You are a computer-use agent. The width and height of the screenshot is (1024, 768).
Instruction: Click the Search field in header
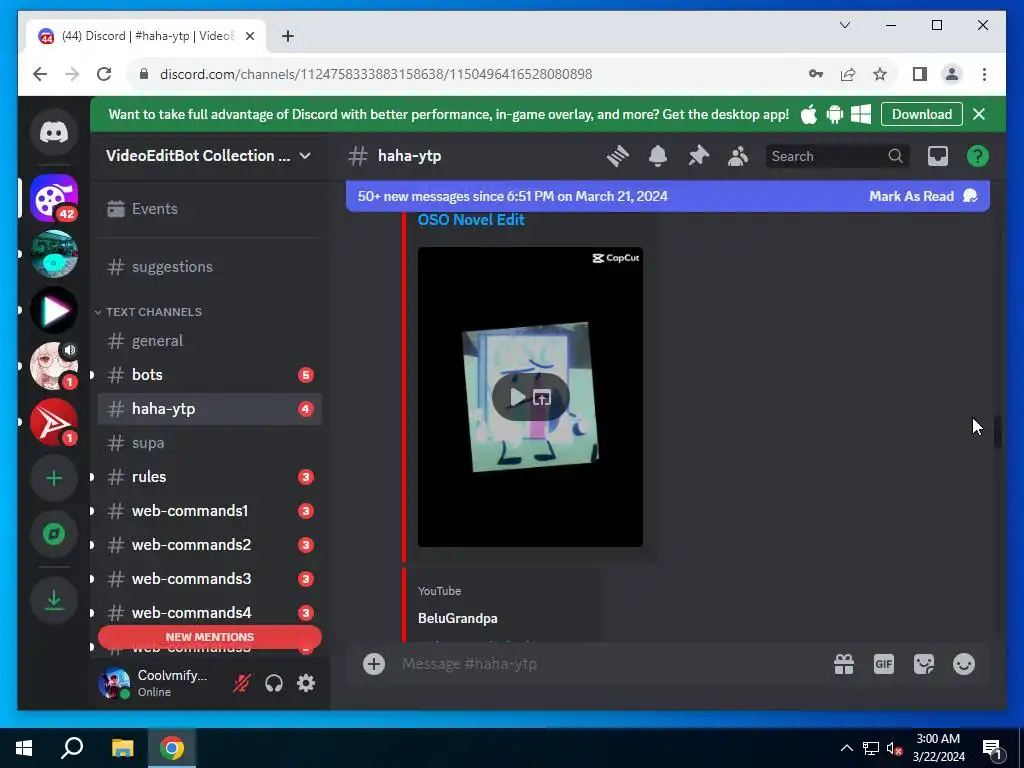pyautogui.click(x=837, y=156)
